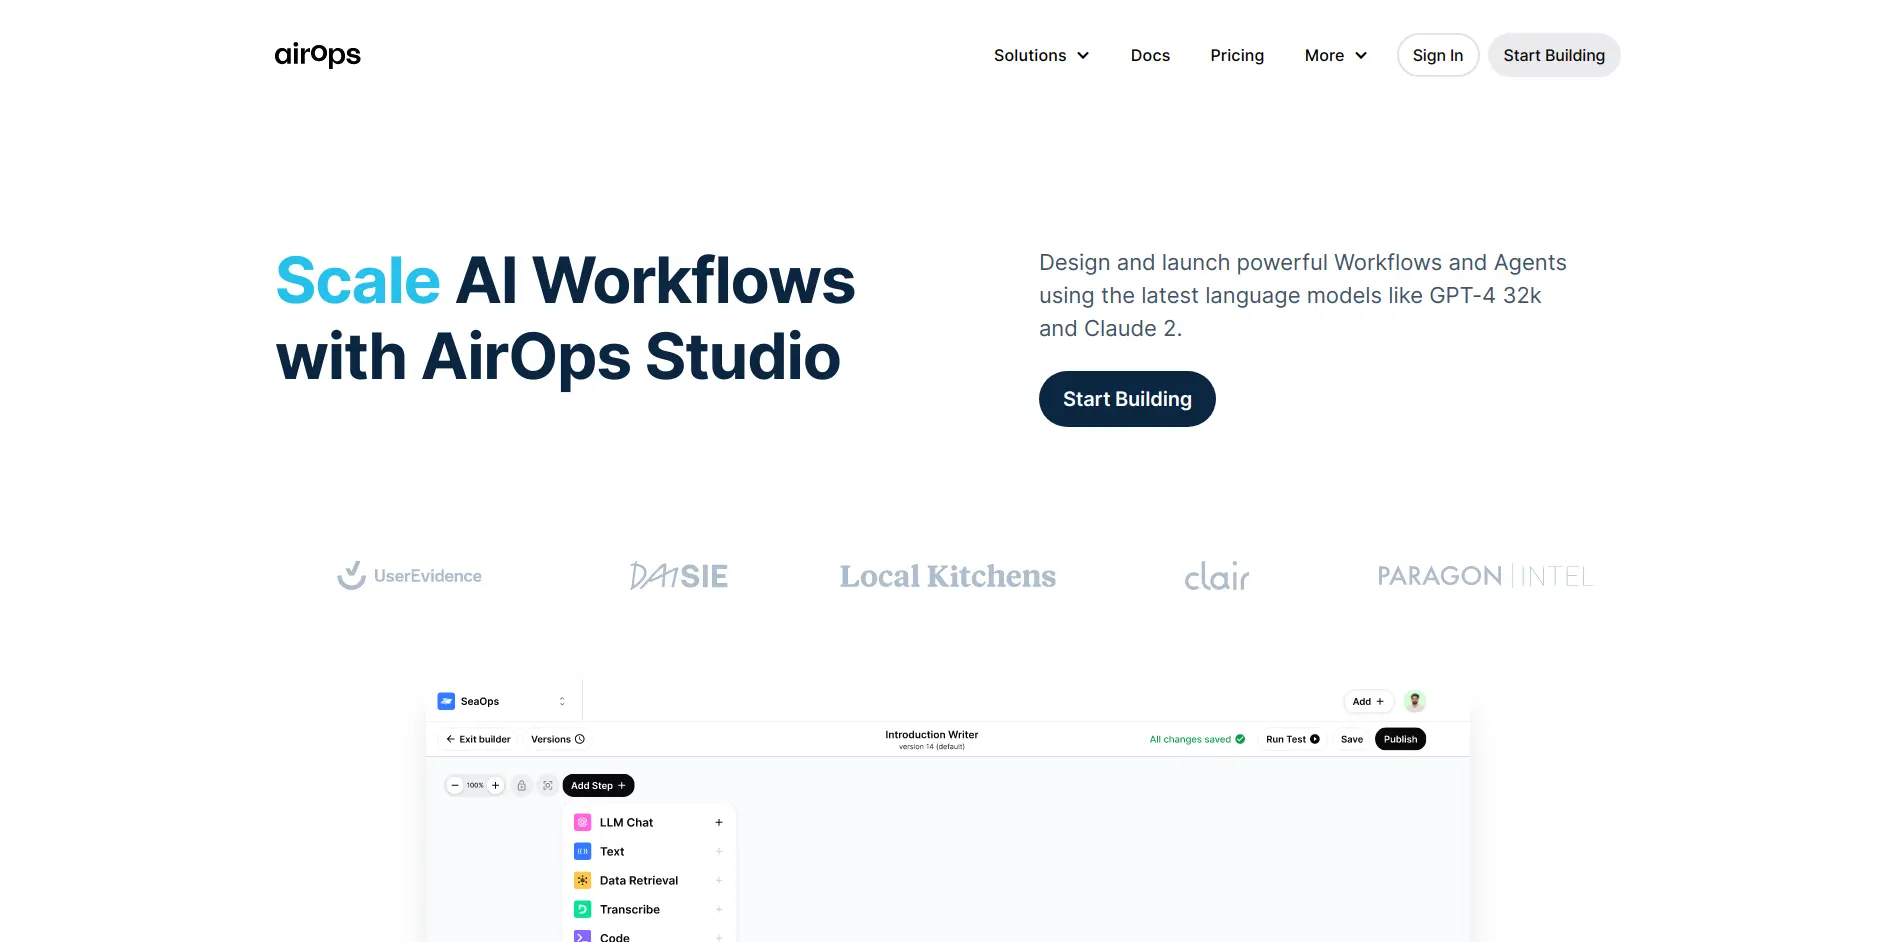Screen dimensions: 1896x942
Task: Click the fit-to-screen icon in canvas toolbar
Action: 547,785
